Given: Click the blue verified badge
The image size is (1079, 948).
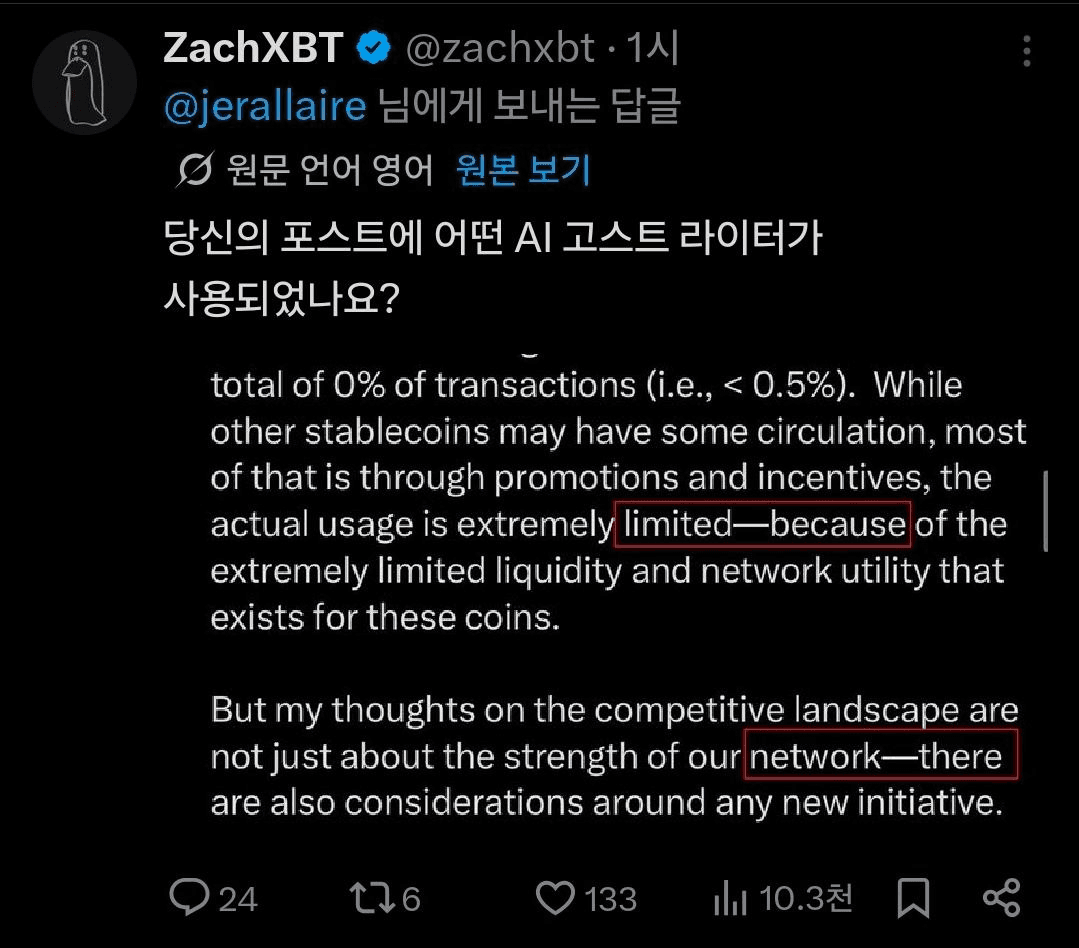Looking at the screenshot, I should click(x=374, y=47).
